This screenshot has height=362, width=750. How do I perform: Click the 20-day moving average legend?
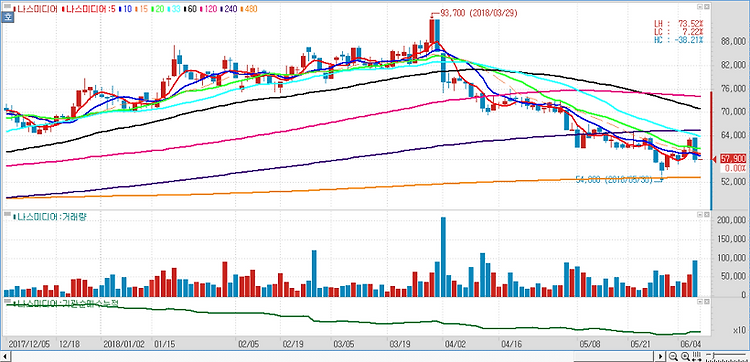pyautogui.click(x=157, y=9)
